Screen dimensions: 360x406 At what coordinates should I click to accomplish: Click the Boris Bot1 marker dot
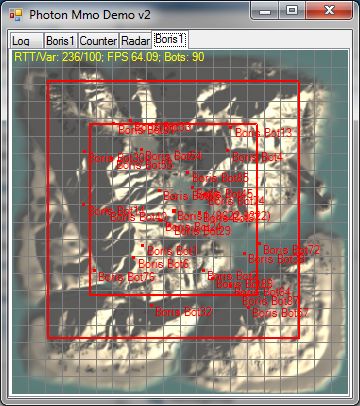(143, 246)
